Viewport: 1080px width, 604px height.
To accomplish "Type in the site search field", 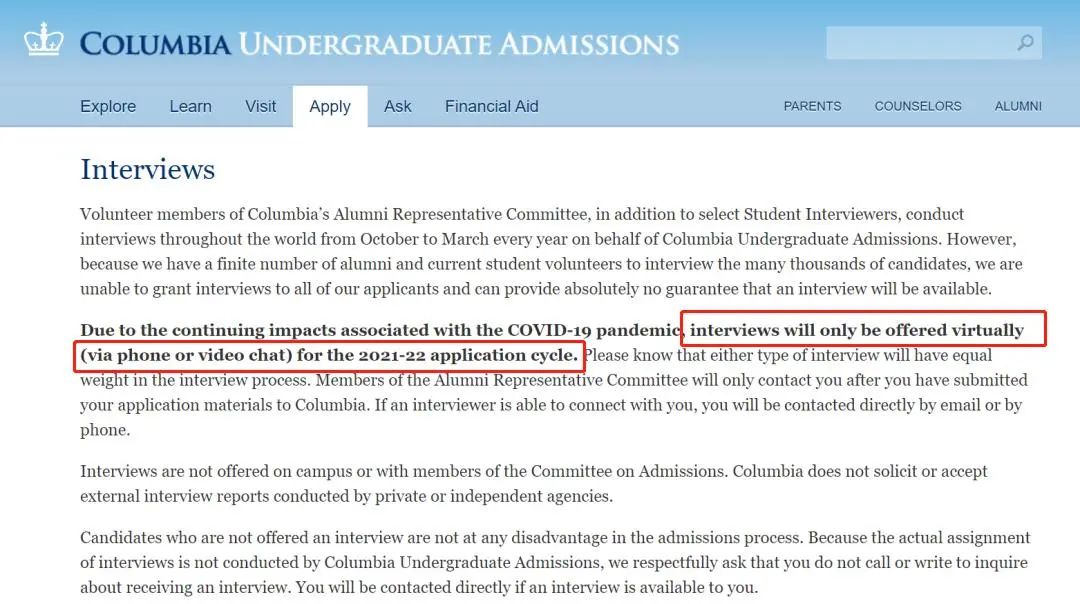I will 920,43.
